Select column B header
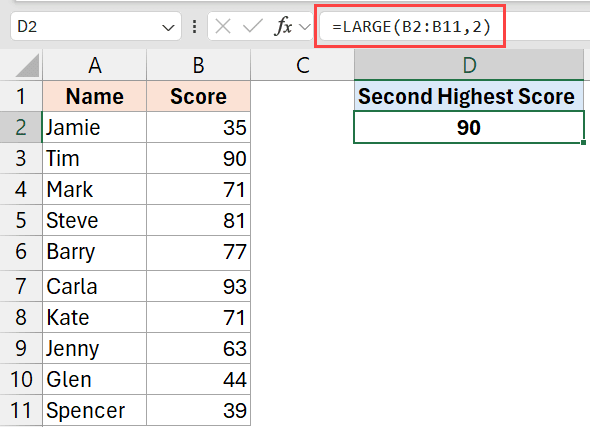The width and height of the screenshot is (590, 427). (x=198, y=65)
